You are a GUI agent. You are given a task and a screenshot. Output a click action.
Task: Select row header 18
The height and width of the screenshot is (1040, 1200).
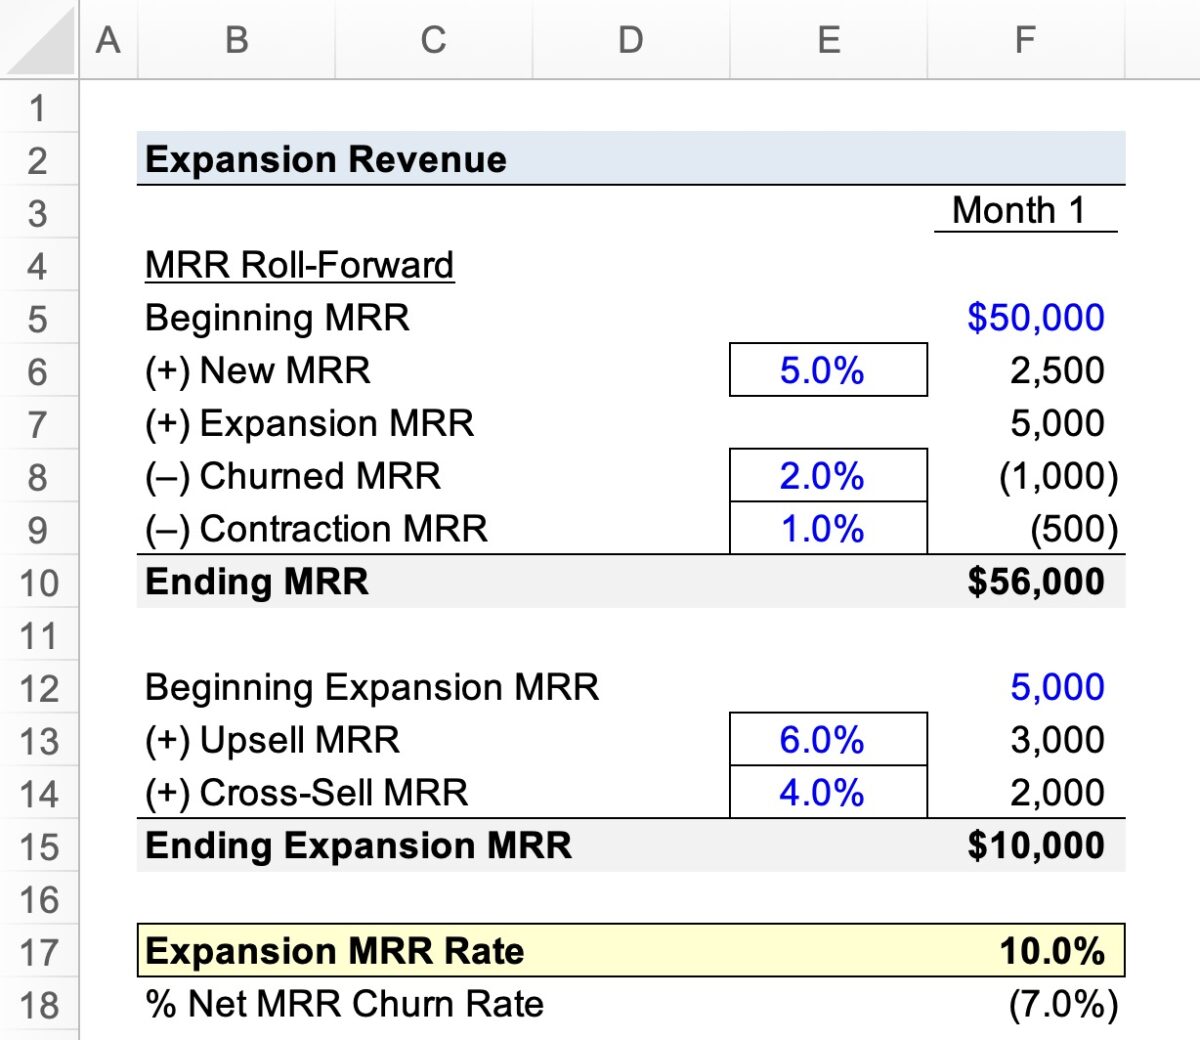pos(39,1004)
